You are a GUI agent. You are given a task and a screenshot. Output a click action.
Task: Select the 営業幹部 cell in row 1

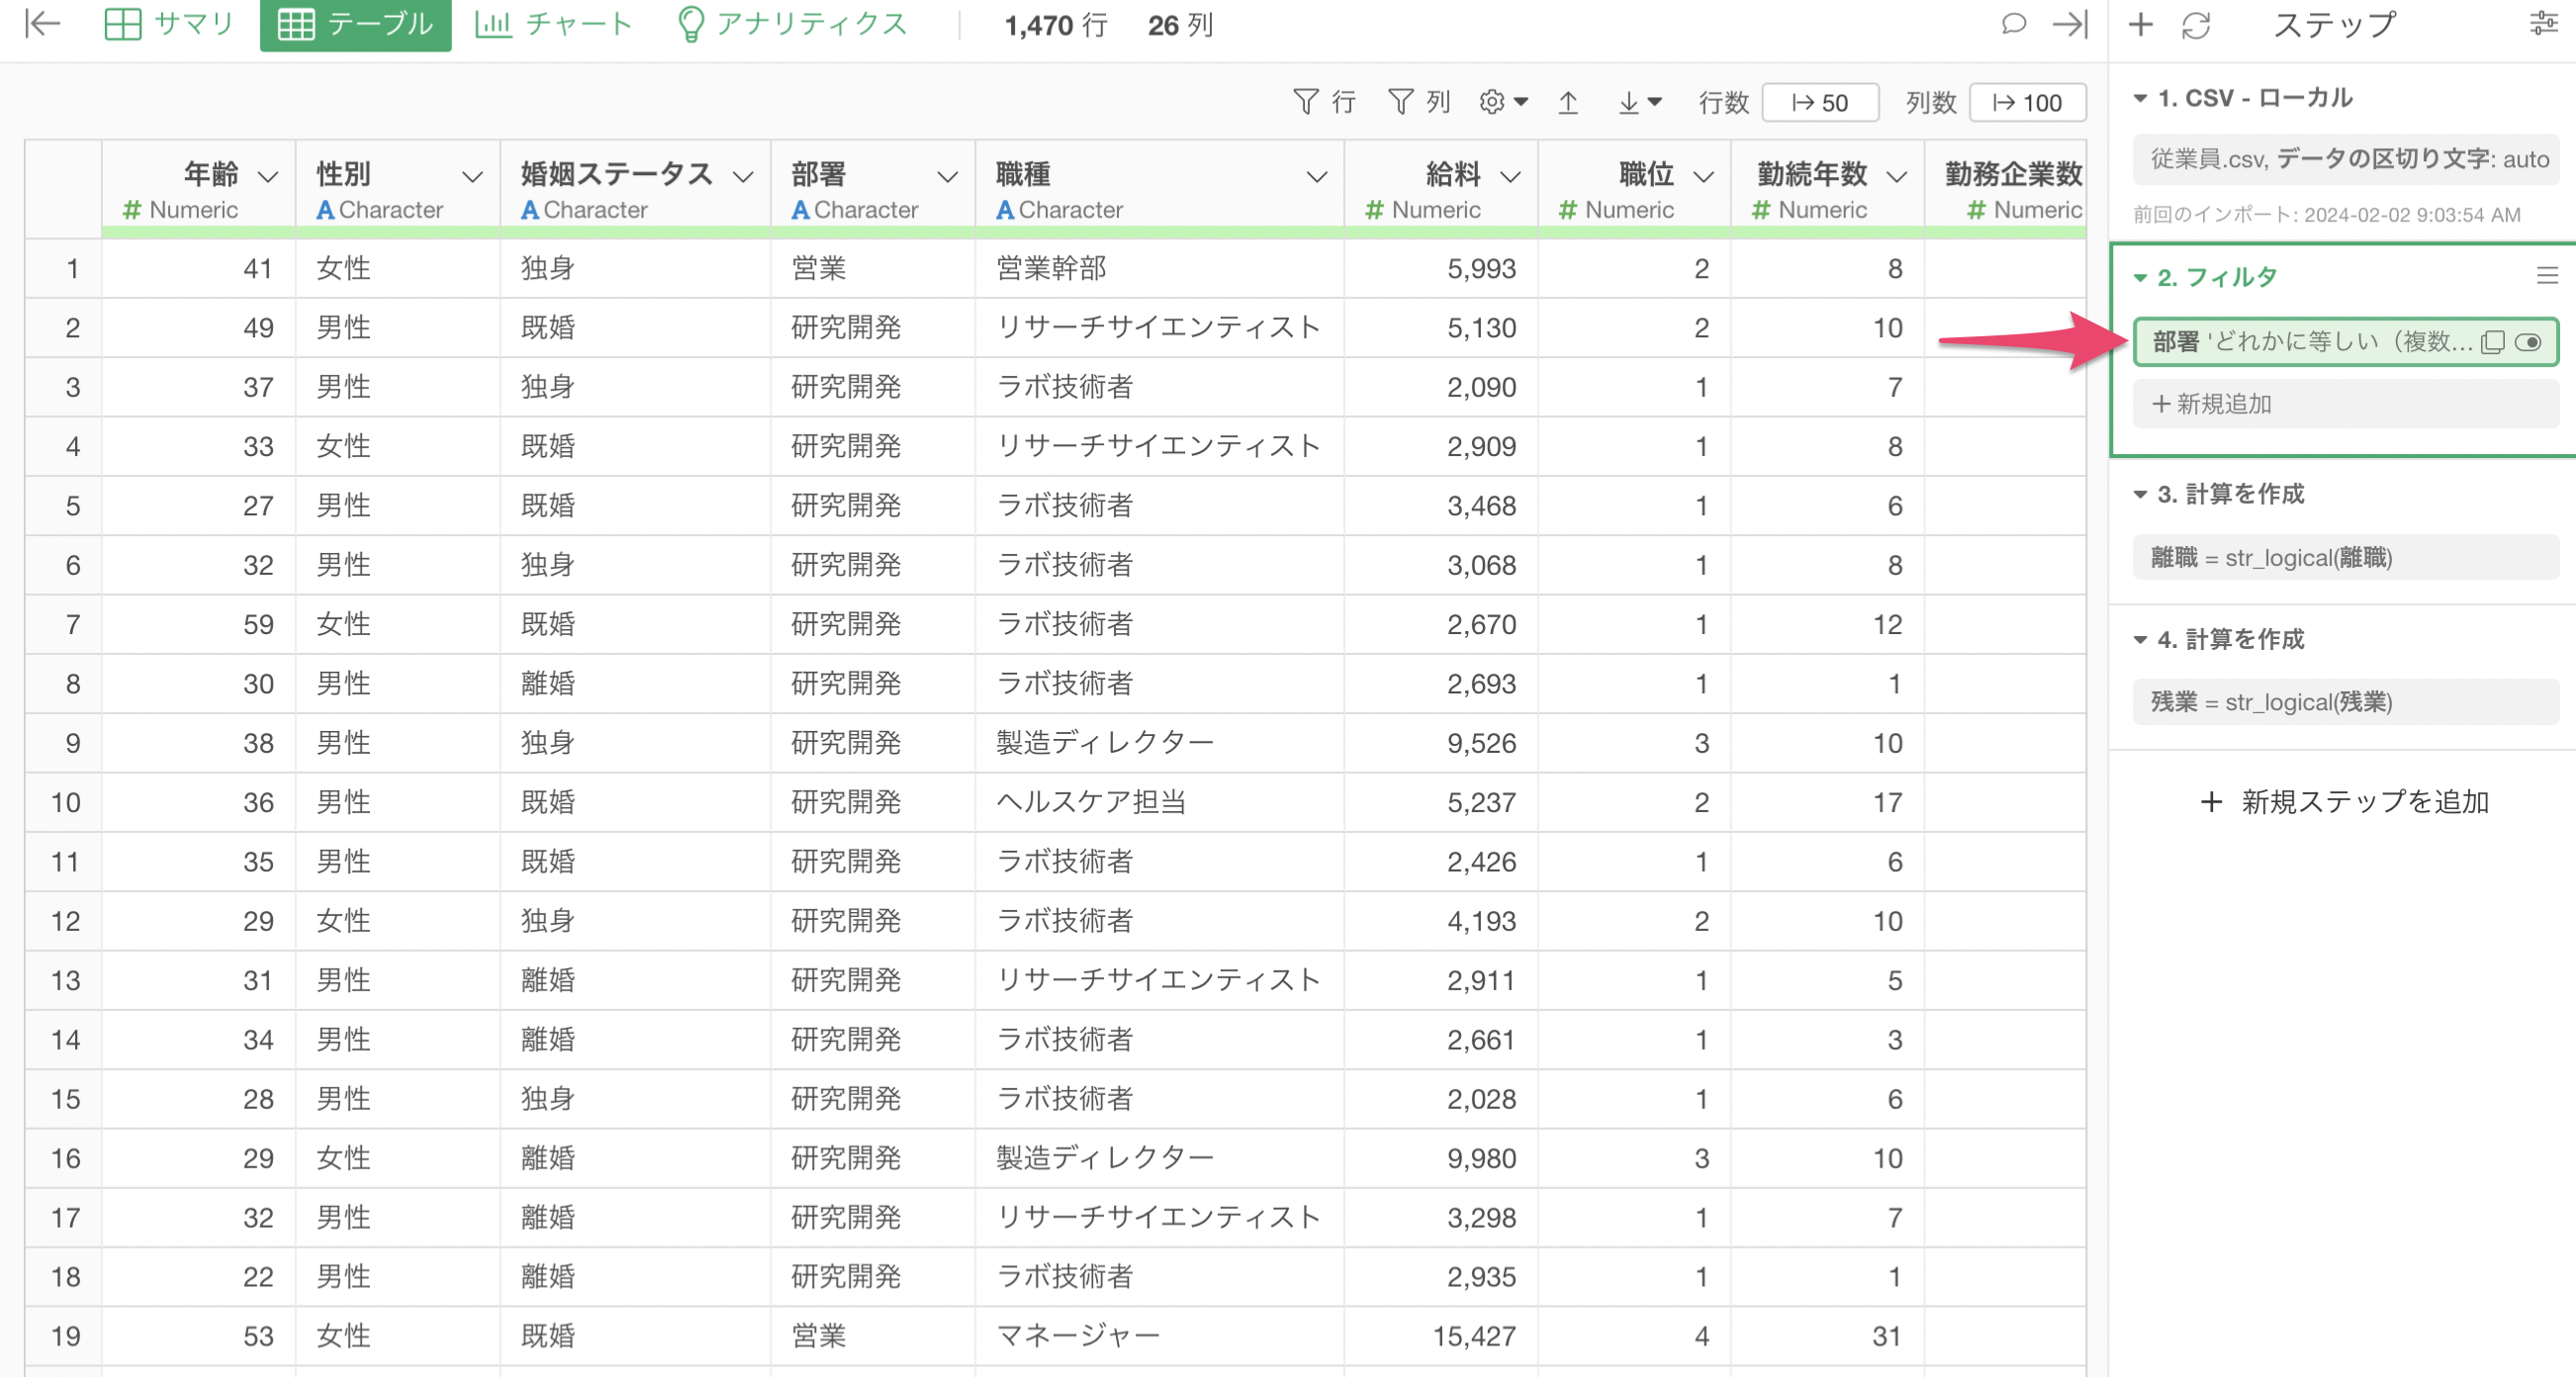pyautogui.click(x=1159, y=268)
